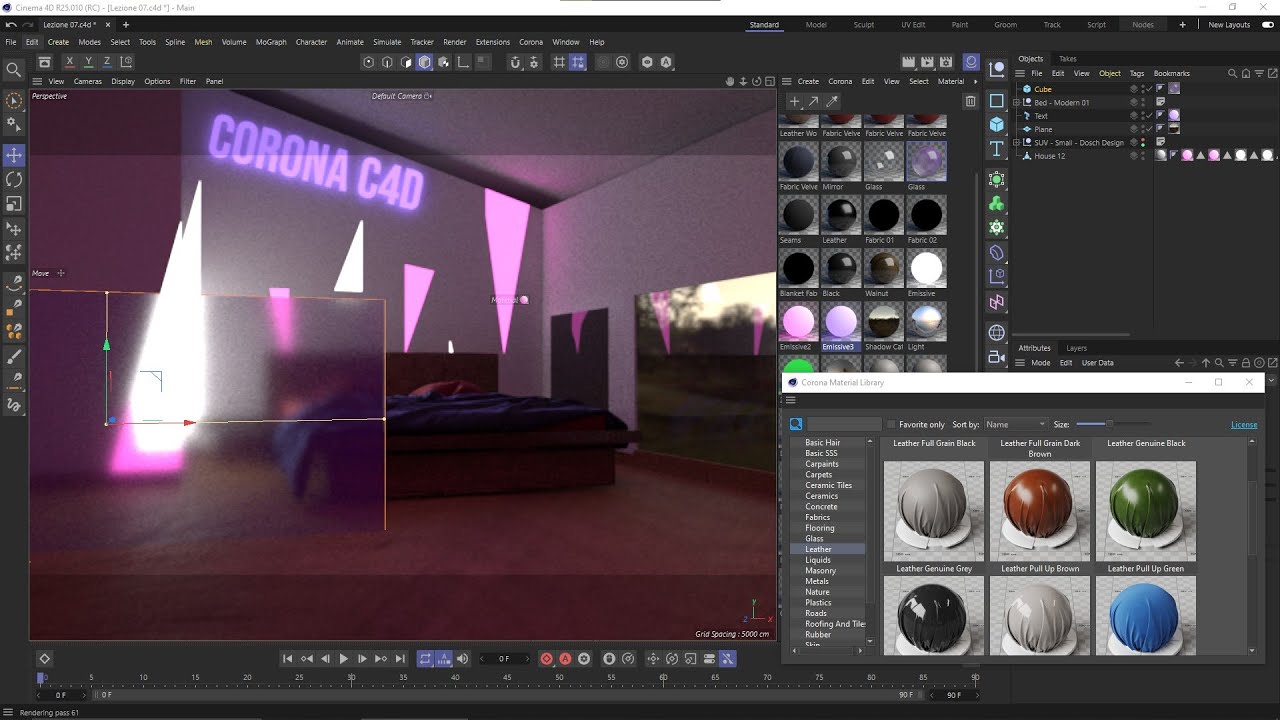Switch to the Takes tab

pos(1068,59)
